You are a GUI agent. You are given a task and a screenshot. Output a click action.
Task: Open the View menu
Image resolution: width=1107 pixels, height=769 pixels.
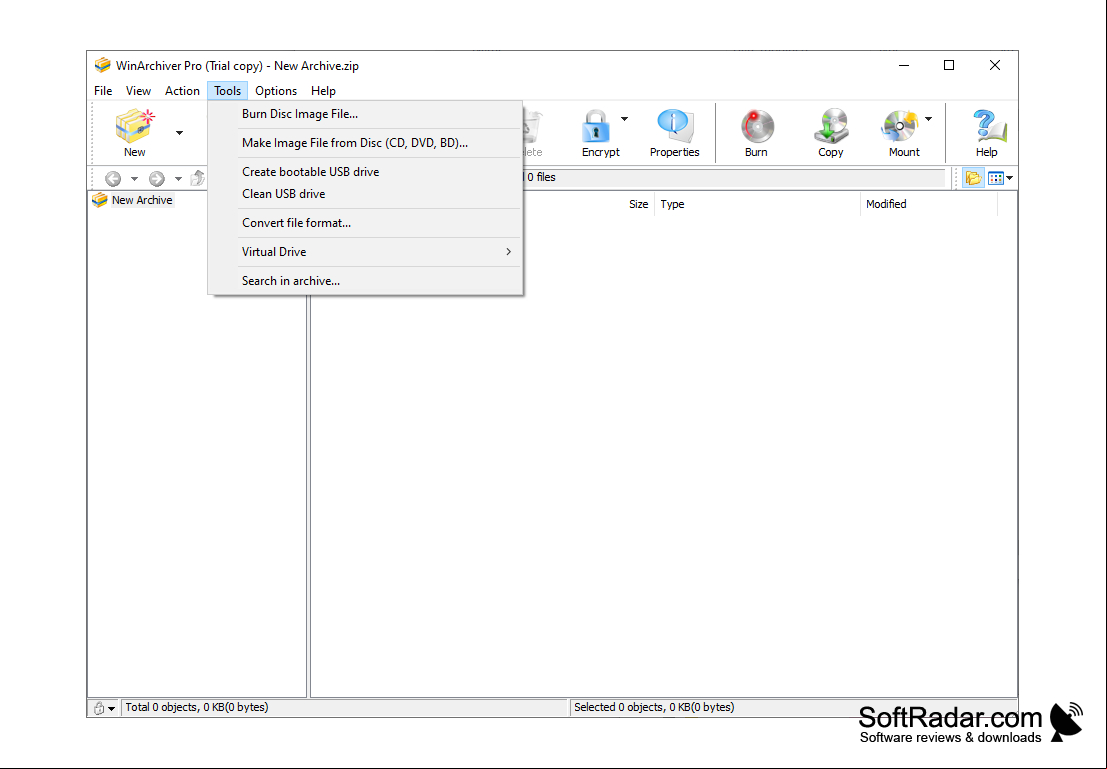pos(138,90)
